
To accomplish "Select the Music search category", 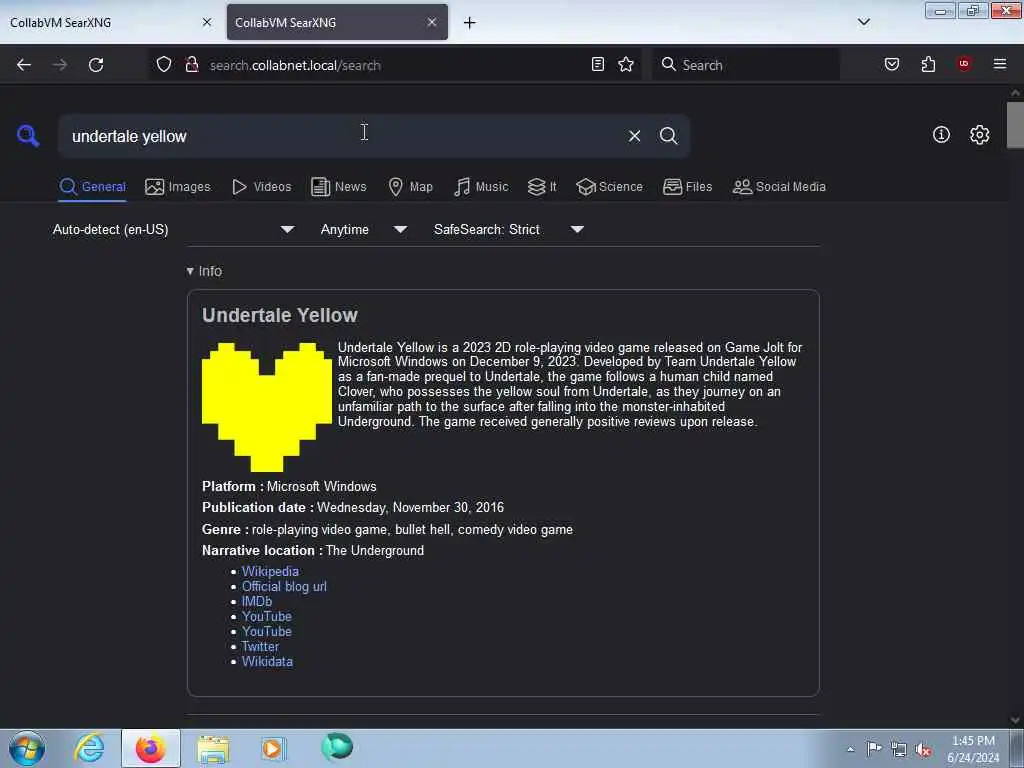I will click(481, 187).
